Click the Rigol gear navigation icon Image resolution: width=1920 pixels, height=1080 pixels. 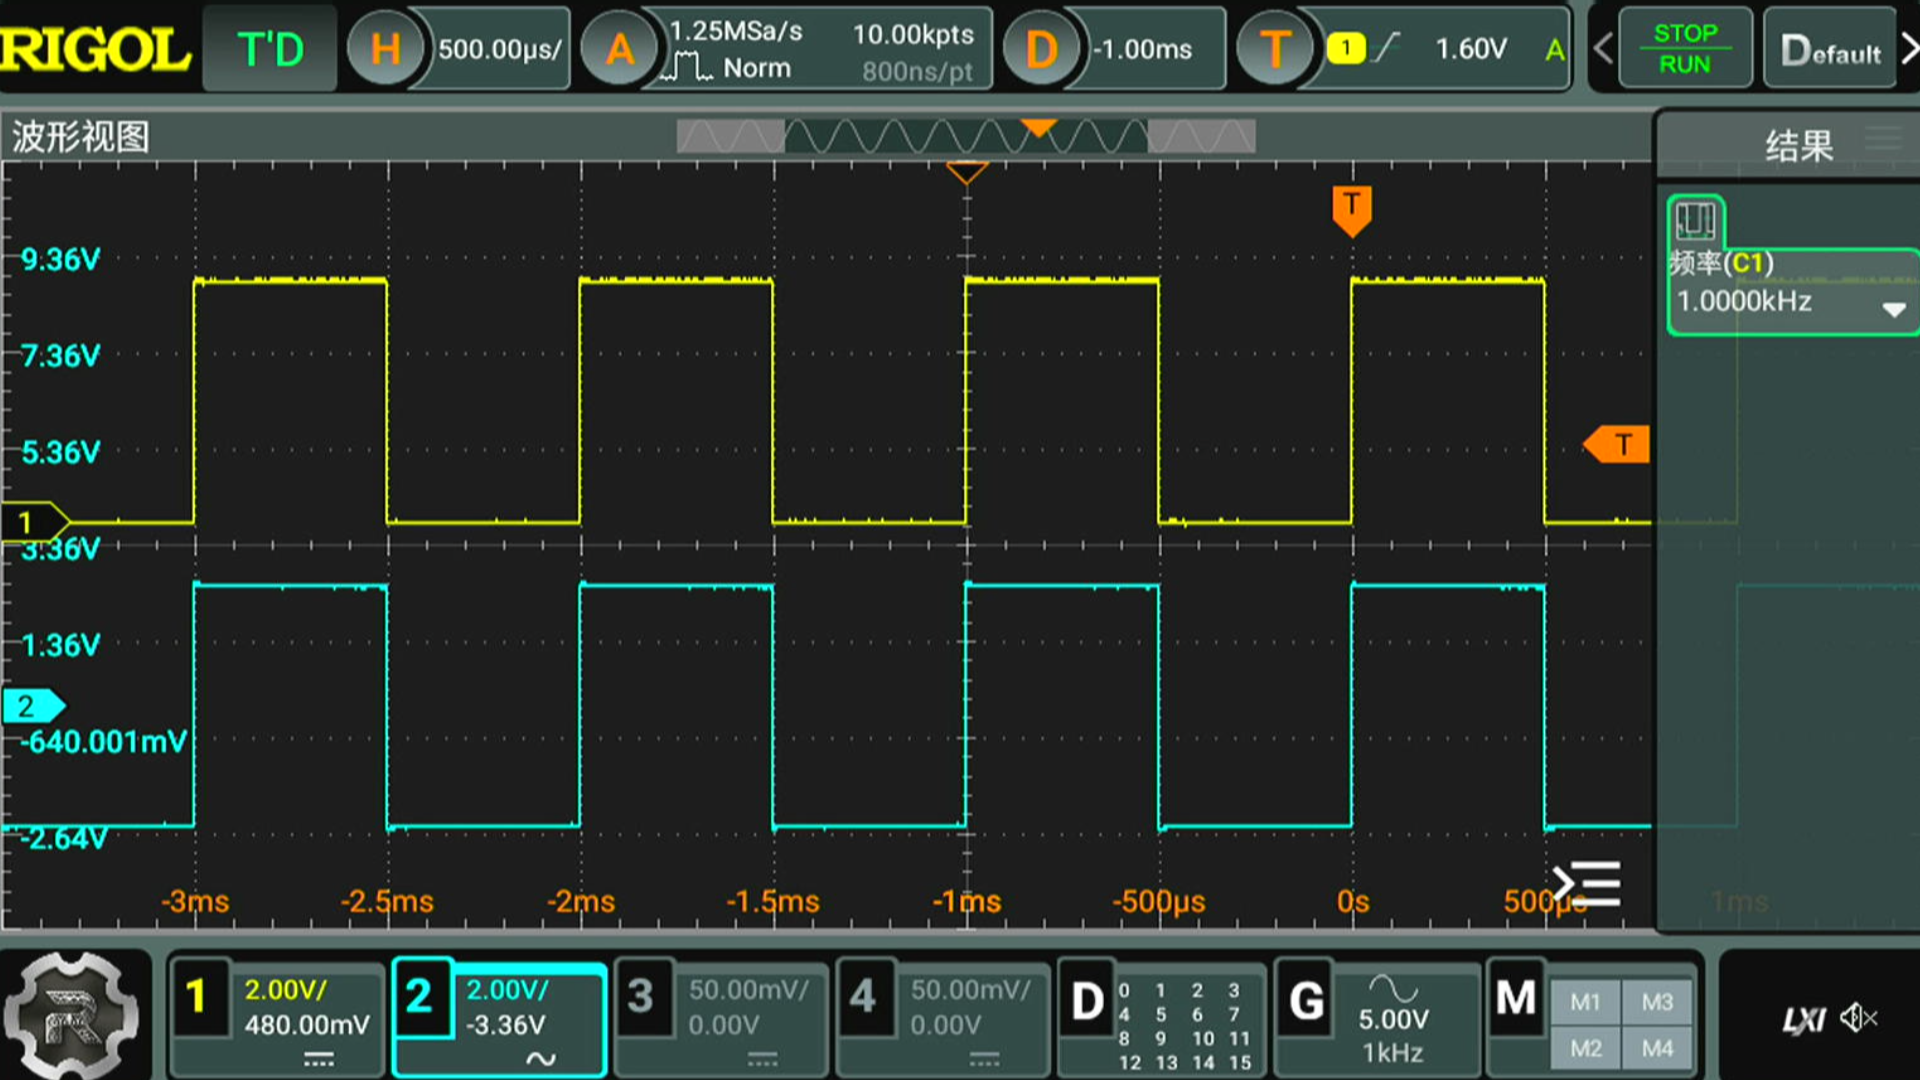point(72,1015)
